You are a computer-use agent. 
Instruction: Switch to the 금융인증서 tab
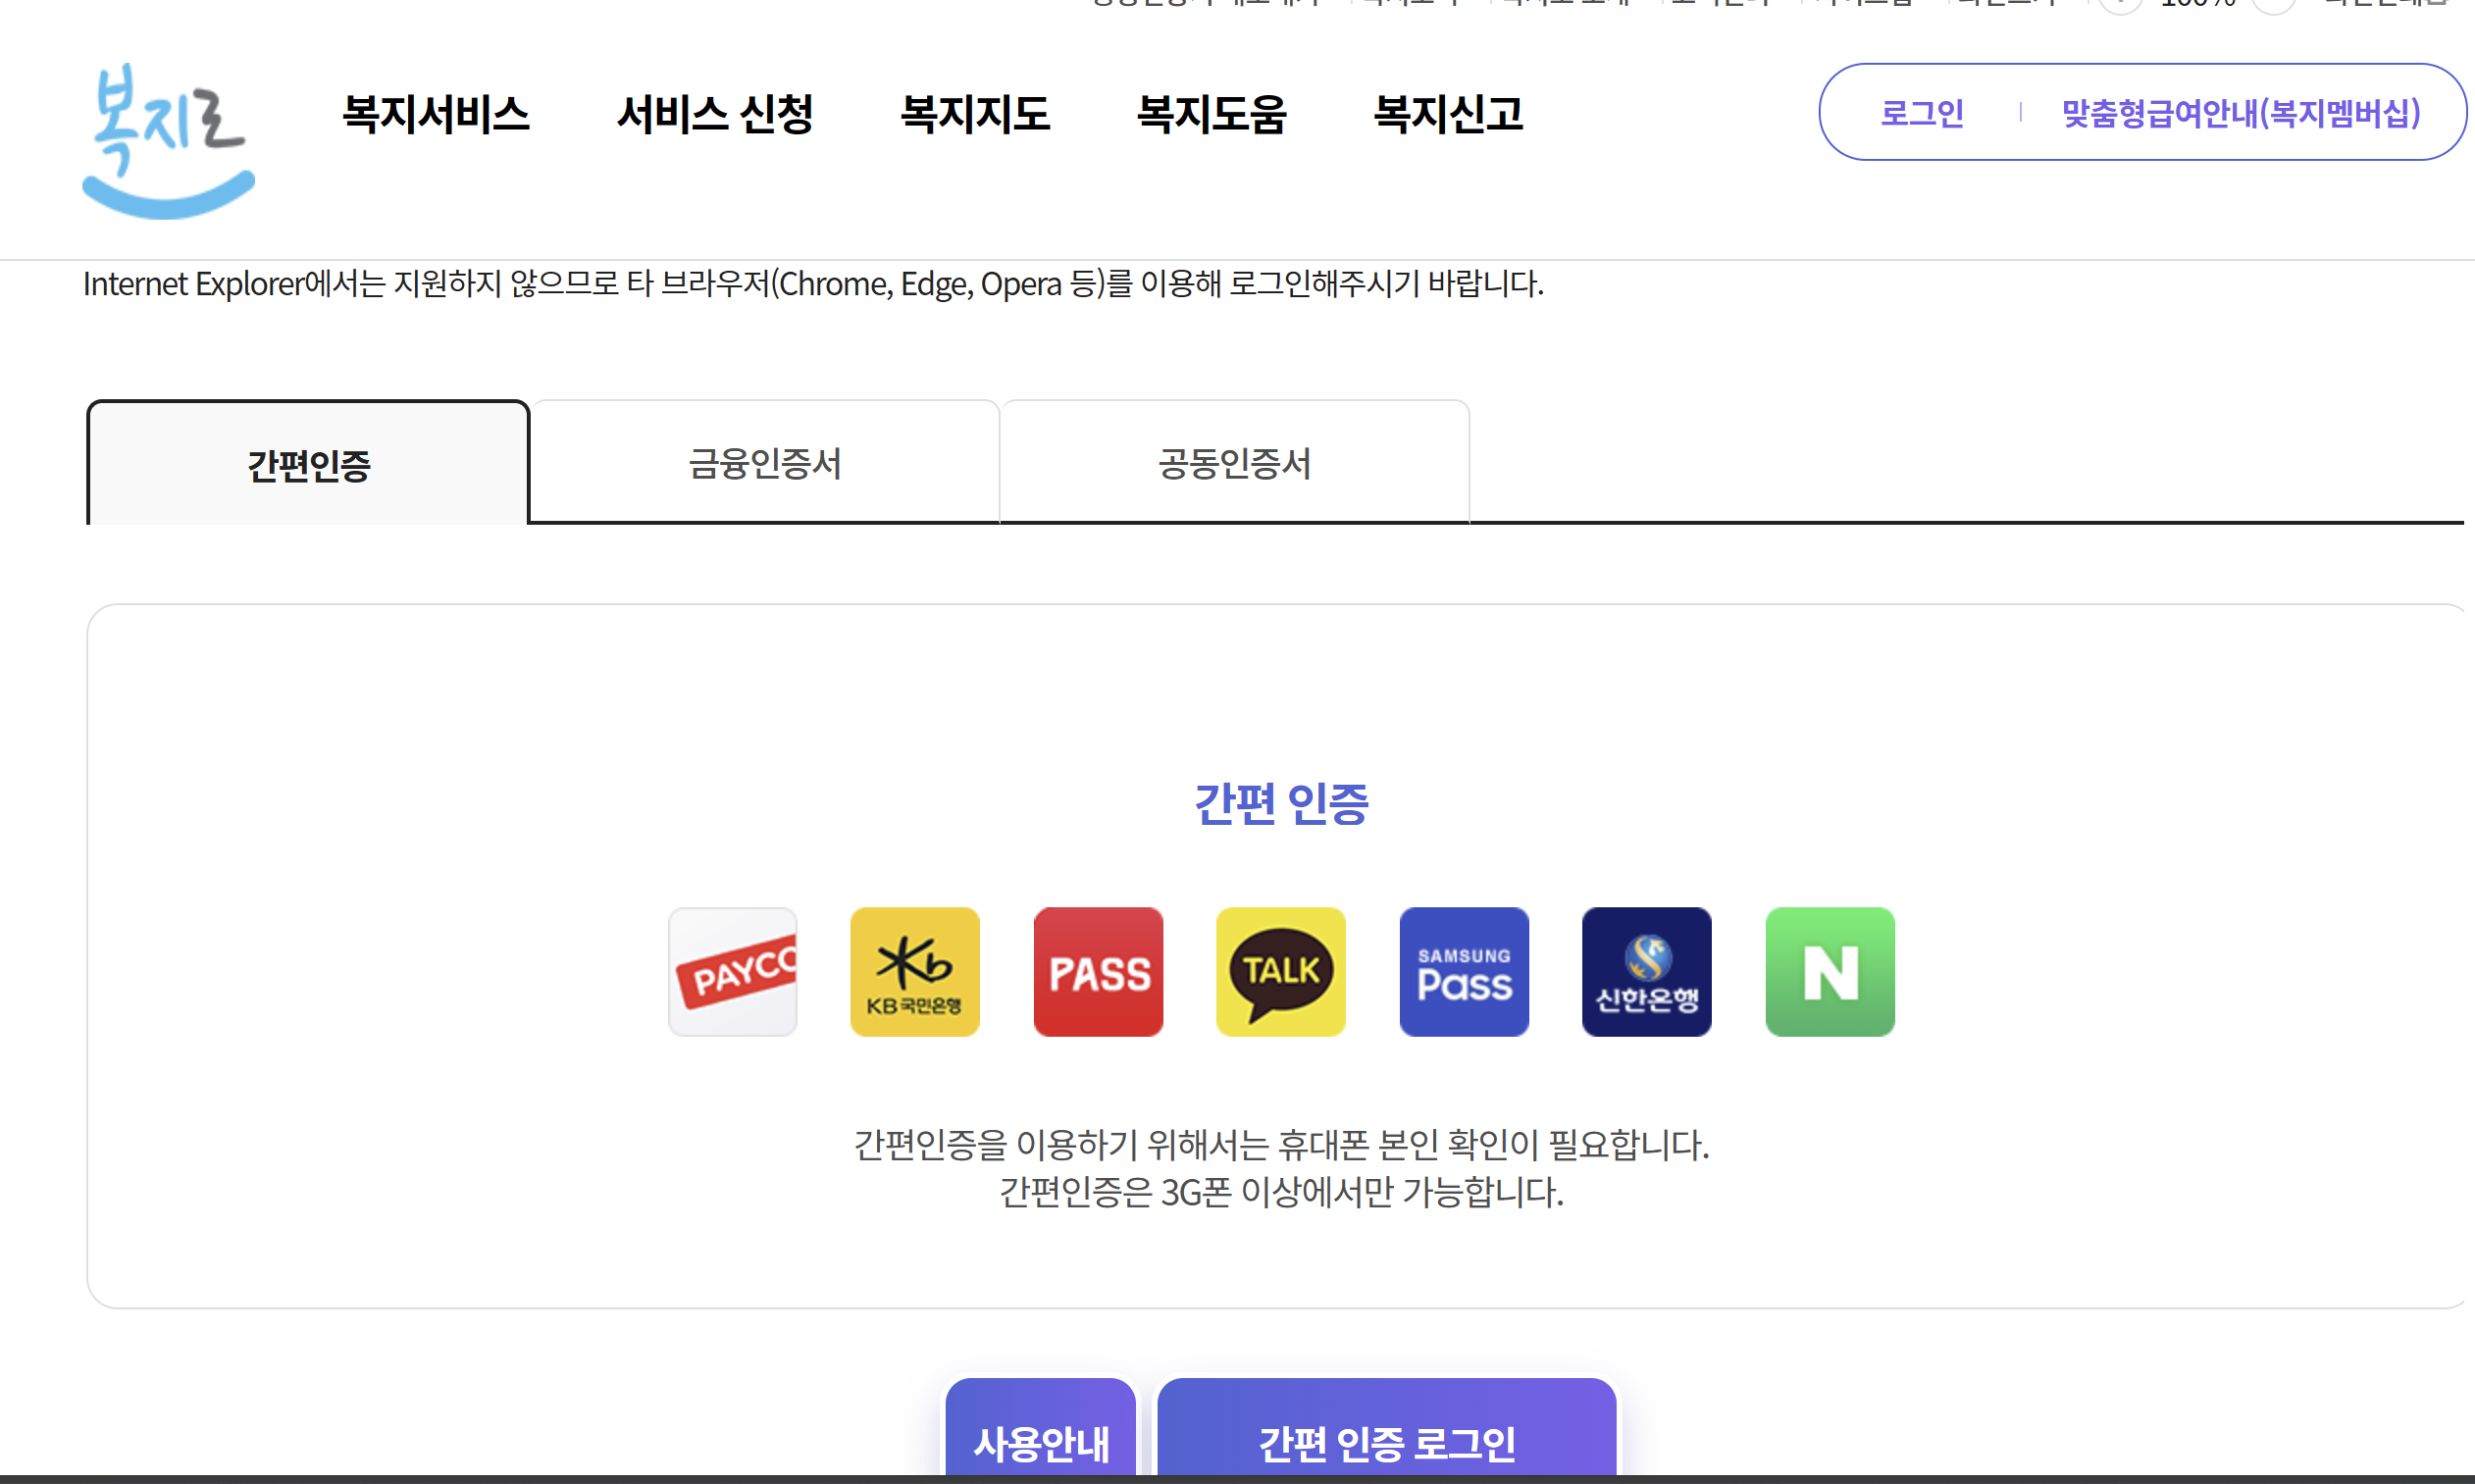(x=765, y=462)
